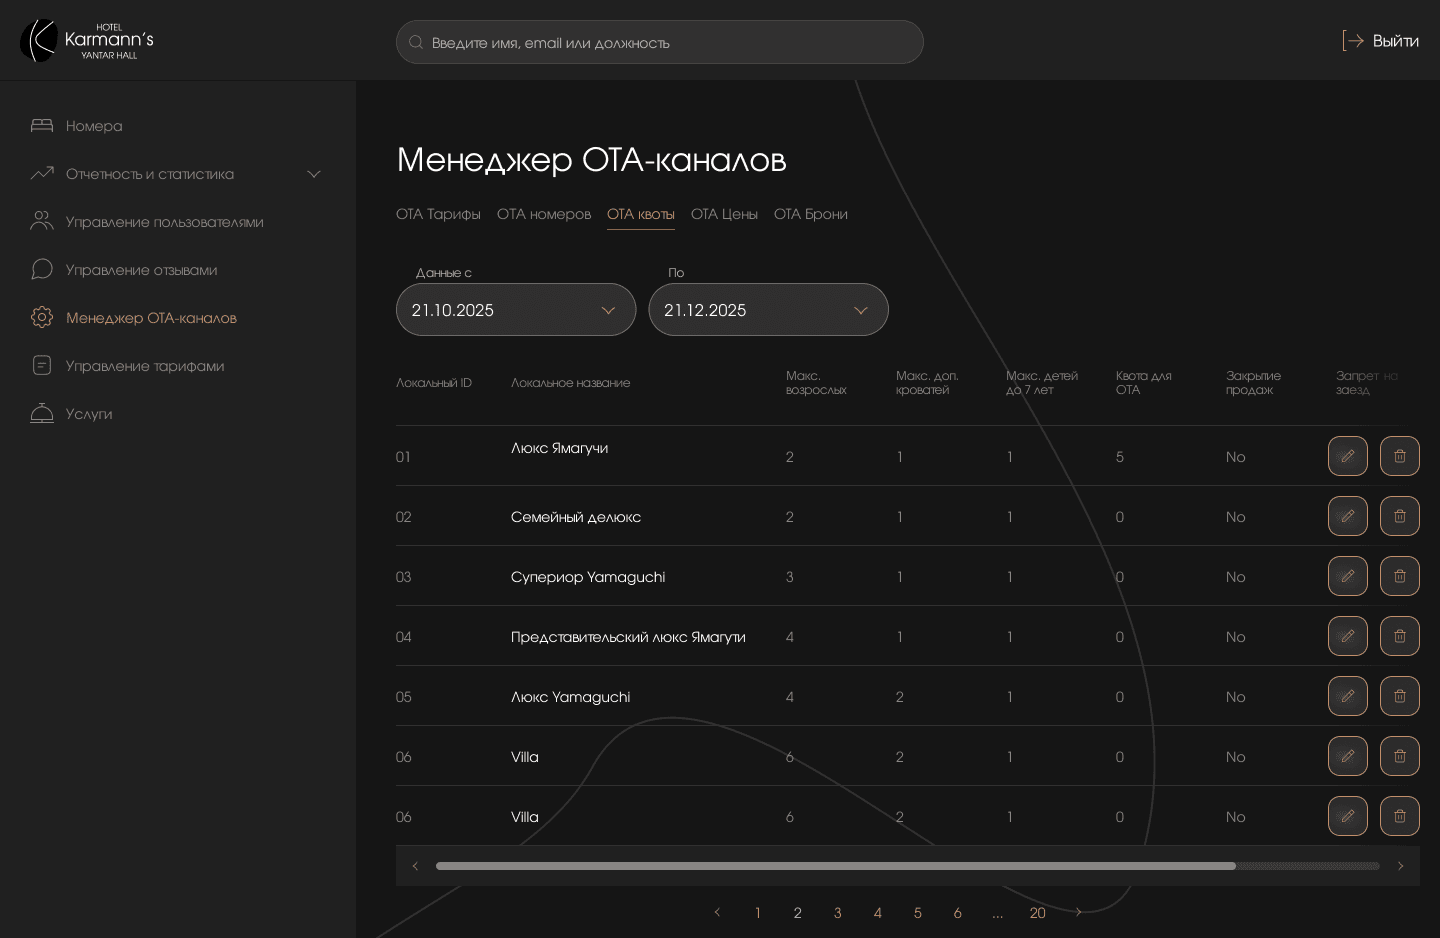Select the Менеджер ОТА-каналов gear icon

[x=41, y=317]
